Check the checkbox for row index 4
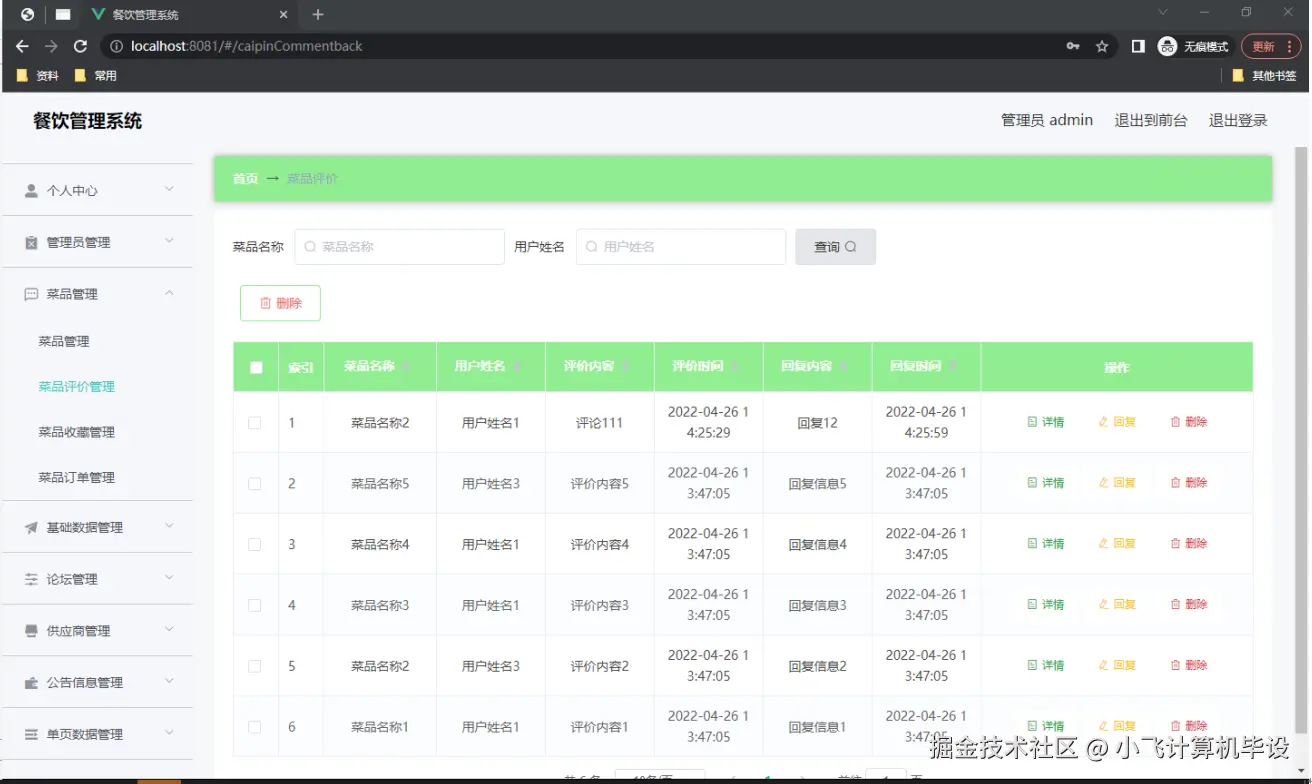The height and width of the screenshot is (784, 1312). [254, 606]
